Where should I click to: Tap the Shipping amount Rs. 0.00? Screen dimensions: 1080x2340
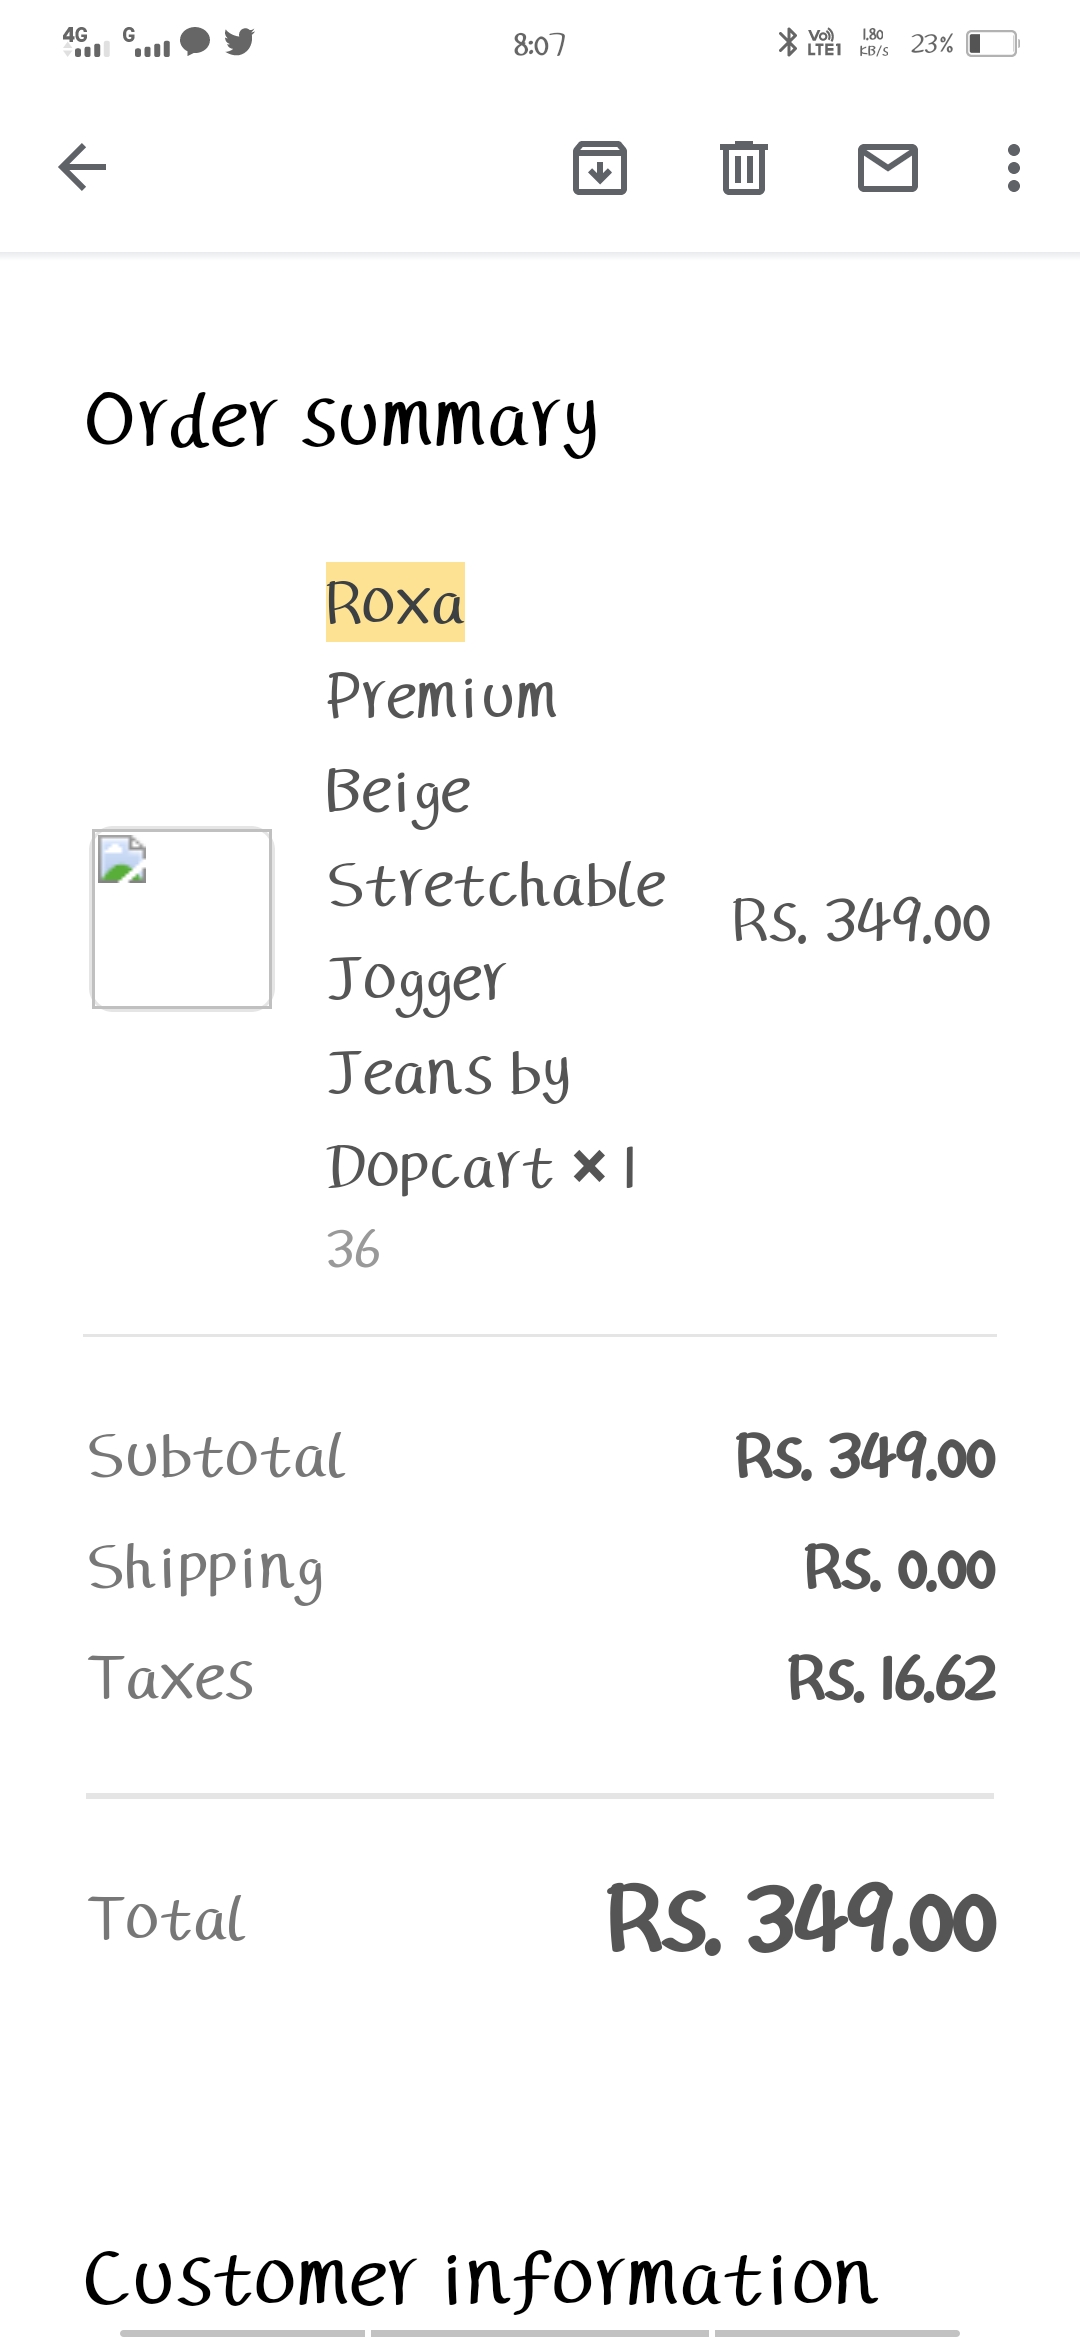899,1568
